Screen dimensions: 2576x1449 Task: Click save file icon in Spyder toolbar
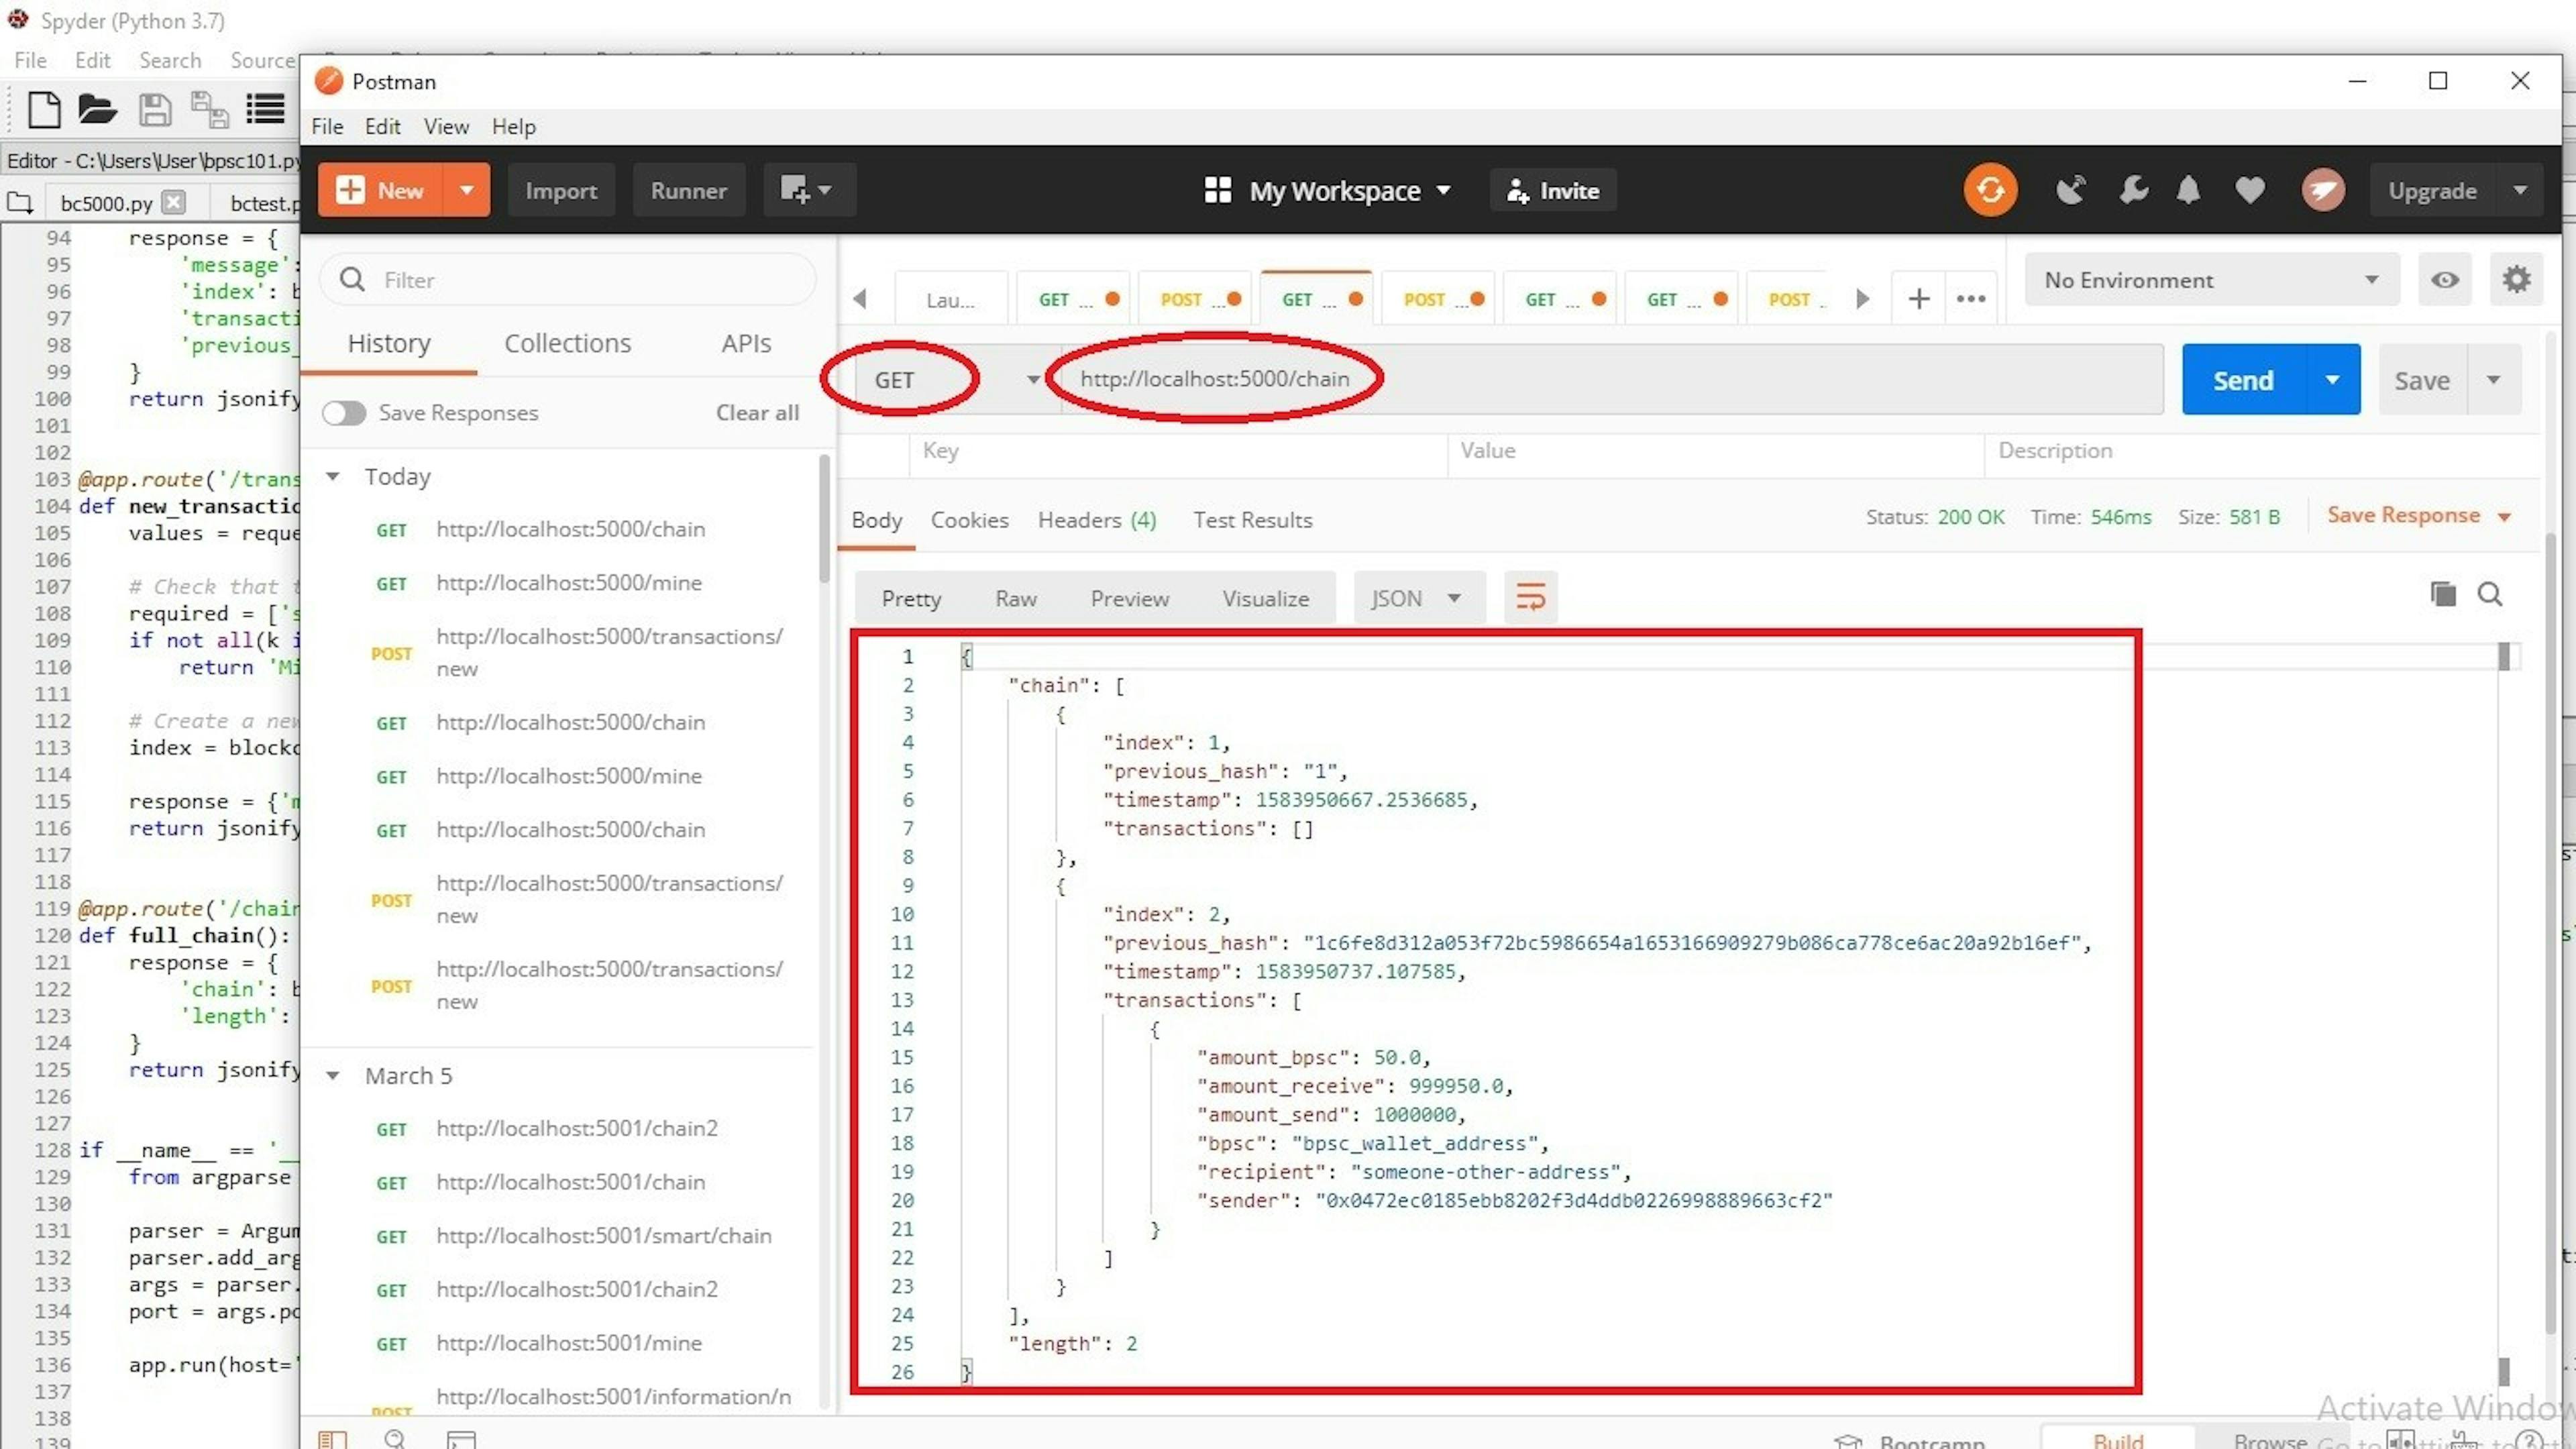(154, 110)
